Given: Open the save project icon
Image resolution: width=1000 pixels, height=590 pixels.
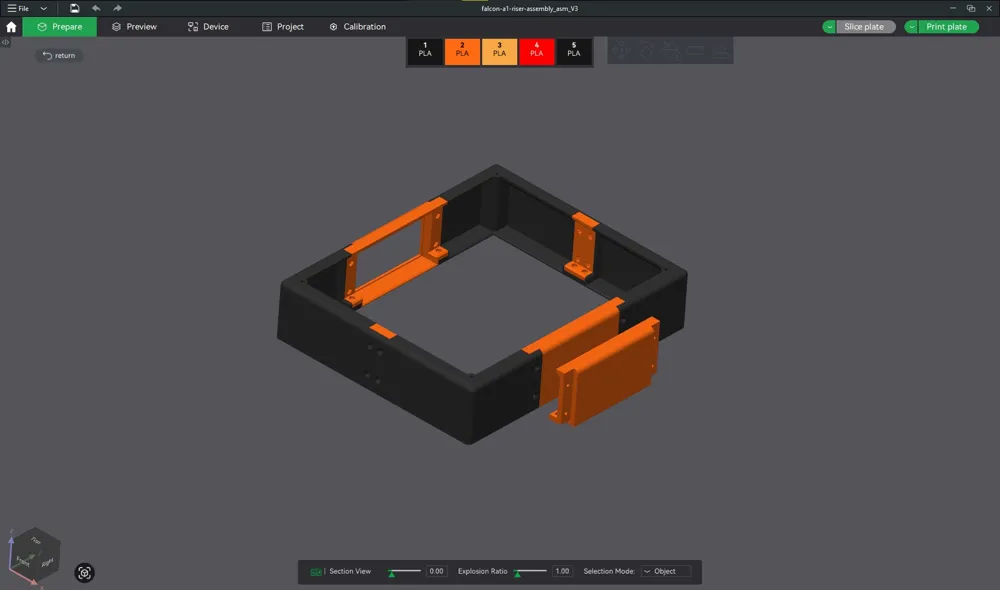Looking at the screenshot, I should (74, 8).
